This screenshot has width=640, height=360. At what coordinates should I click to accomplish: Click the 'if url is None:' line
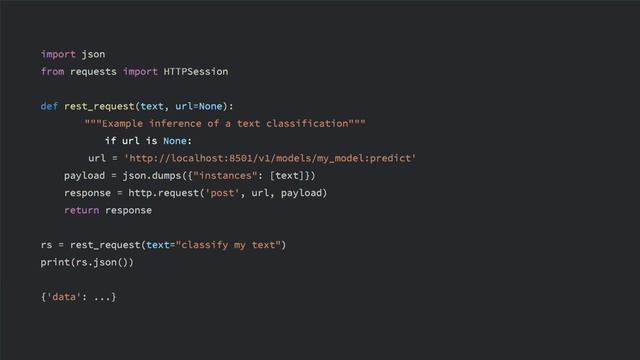point(148,141)
